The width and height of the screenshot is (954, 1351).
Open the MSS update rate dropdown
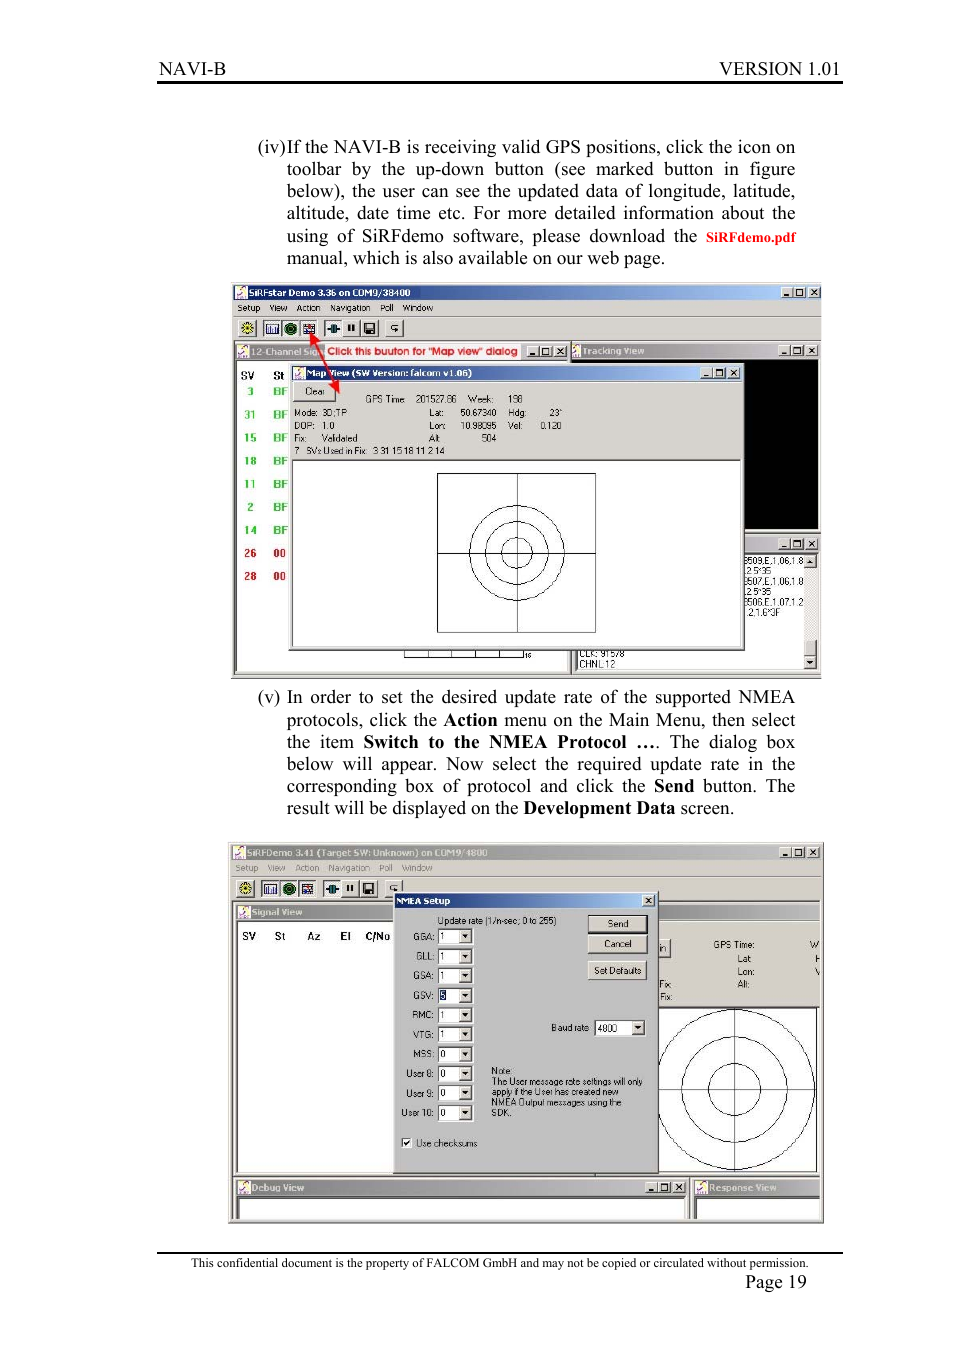[x=465, y=1054]
